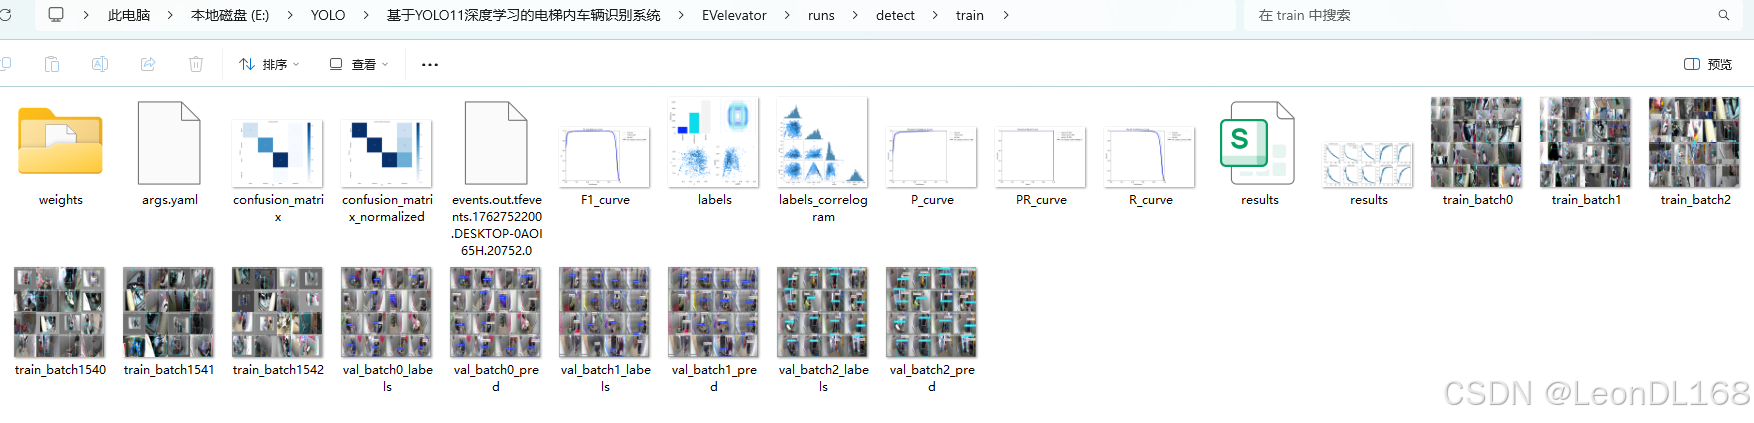The height and width of the screenshot is (423, 1754).
Task: Select the args.yaml file
Action: coord(169,143)
